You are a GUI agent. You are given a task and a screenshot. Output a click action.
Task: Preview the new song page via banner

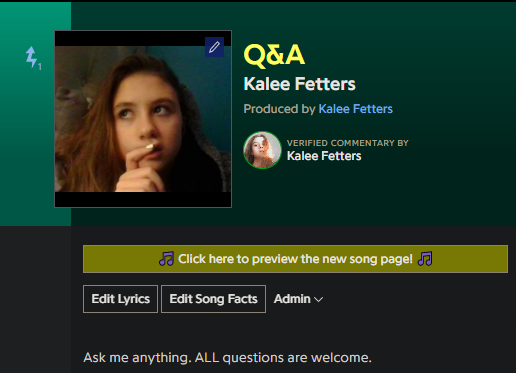[295, 259]
